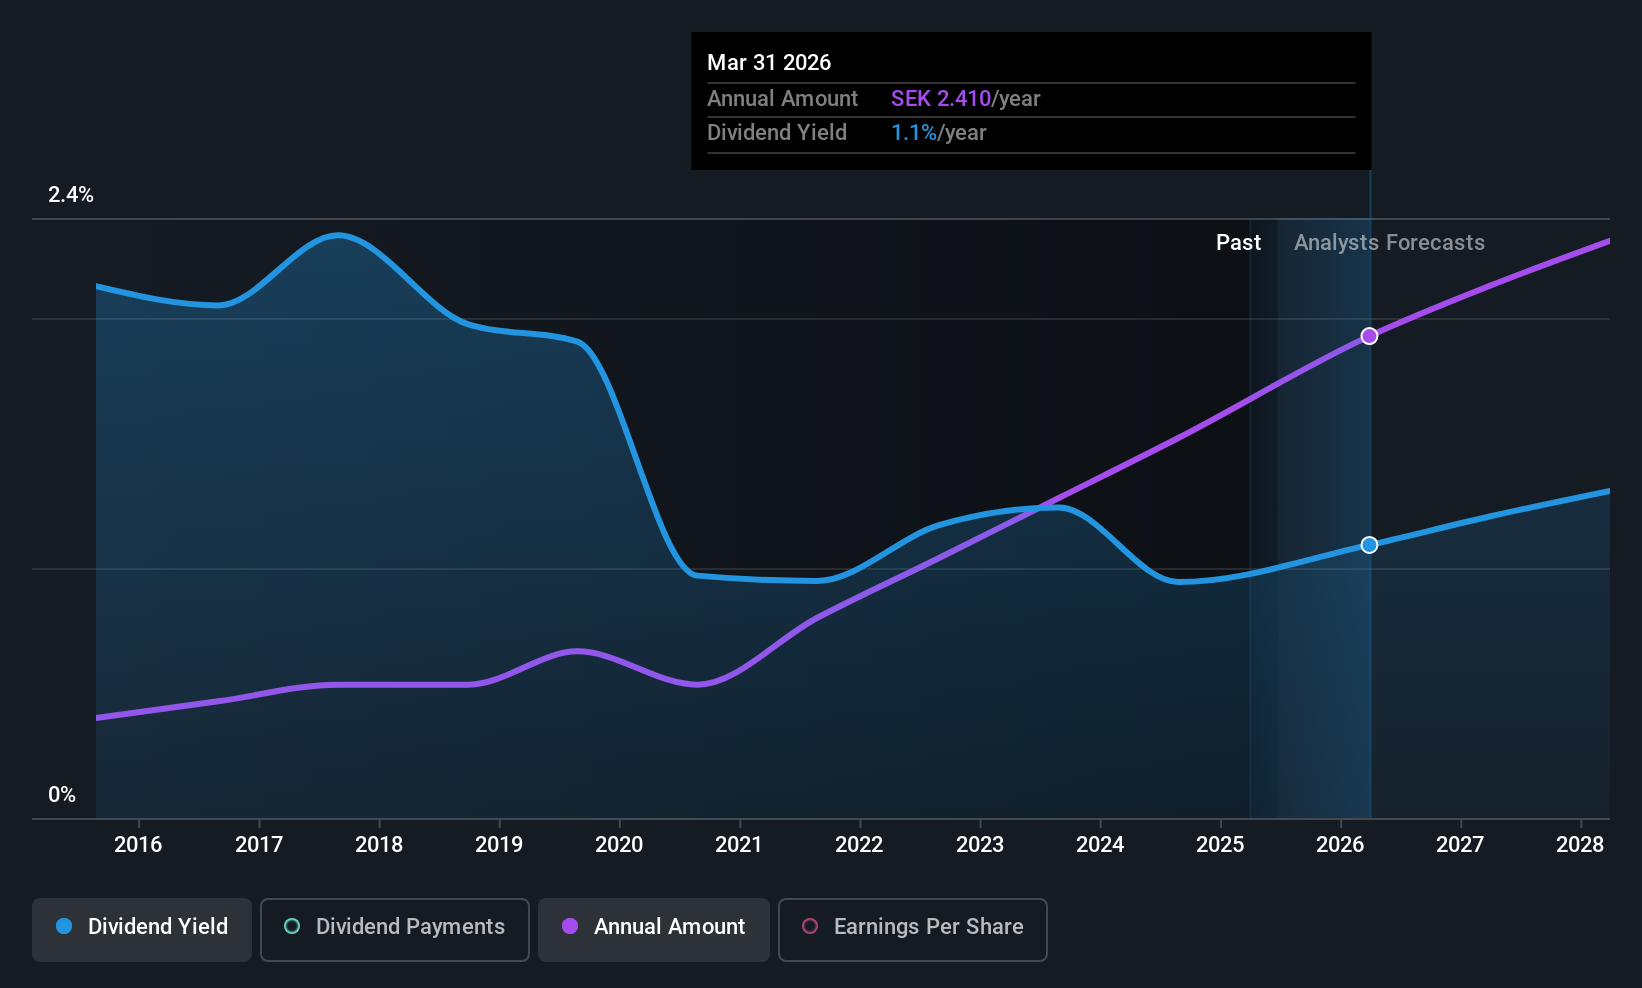Enable the Earnings Per Share series
The width and height of the screenshot is (1642, 988).
(913, 929)
